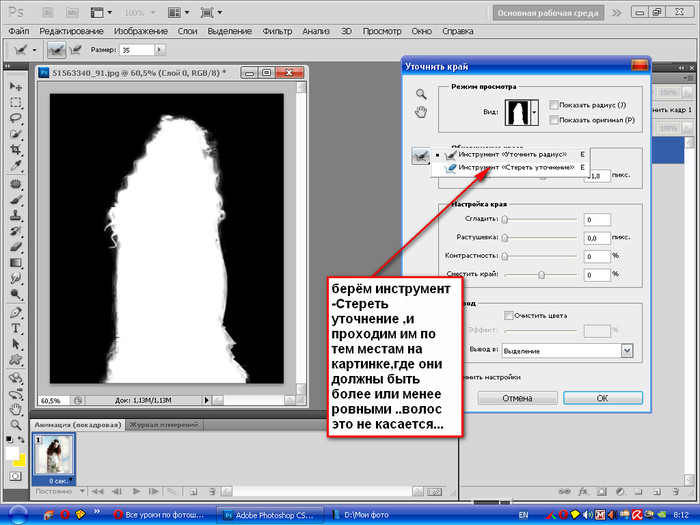Open the «Файл» menu

point(18,31)
